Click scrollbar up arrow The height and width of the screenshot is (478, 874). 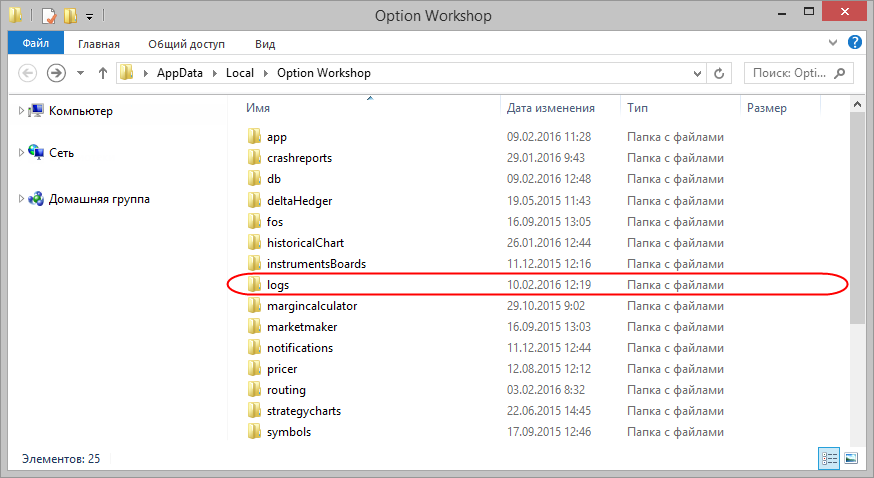tap(857, 104)
